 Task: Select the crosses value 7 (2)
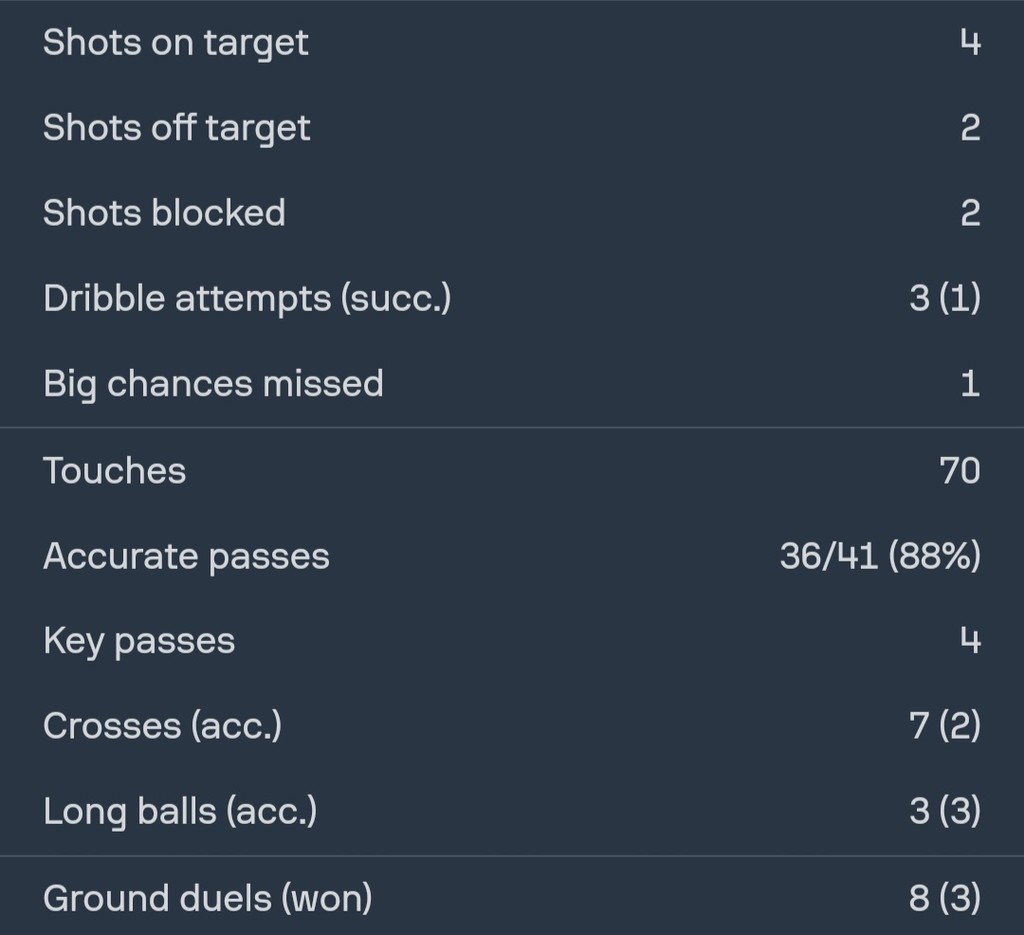point(945,726)
